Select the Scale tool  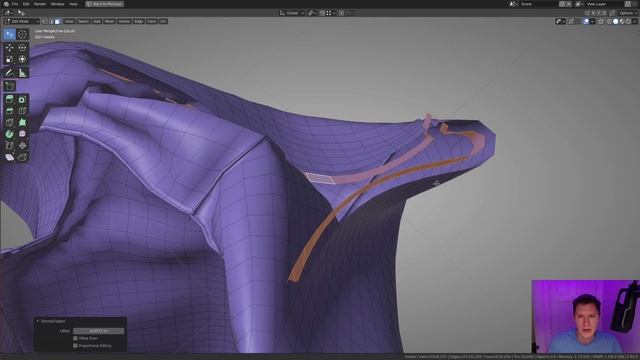(x=9, y=59)
